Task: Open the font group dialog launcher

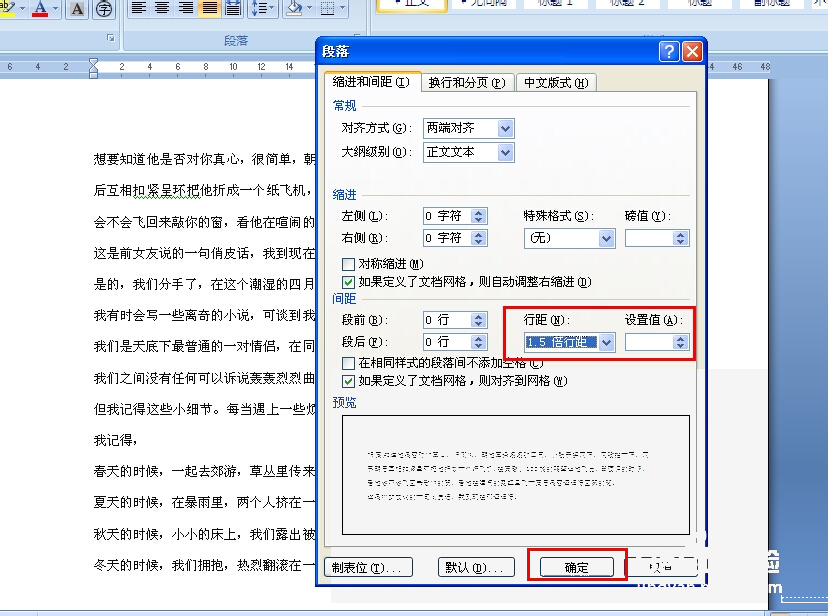Action: pyautogui.click(x=111, y=37)
